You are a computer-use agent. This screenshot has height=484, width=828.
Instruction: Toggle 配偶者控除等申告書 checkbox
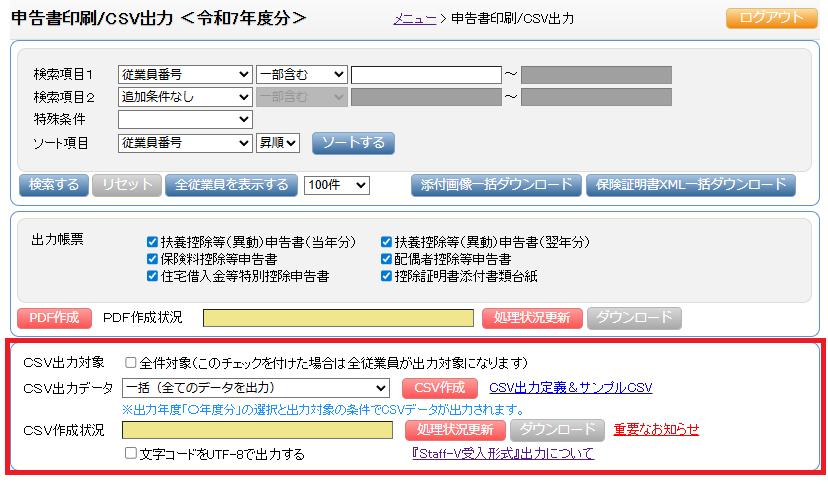[x=387, y=259]
